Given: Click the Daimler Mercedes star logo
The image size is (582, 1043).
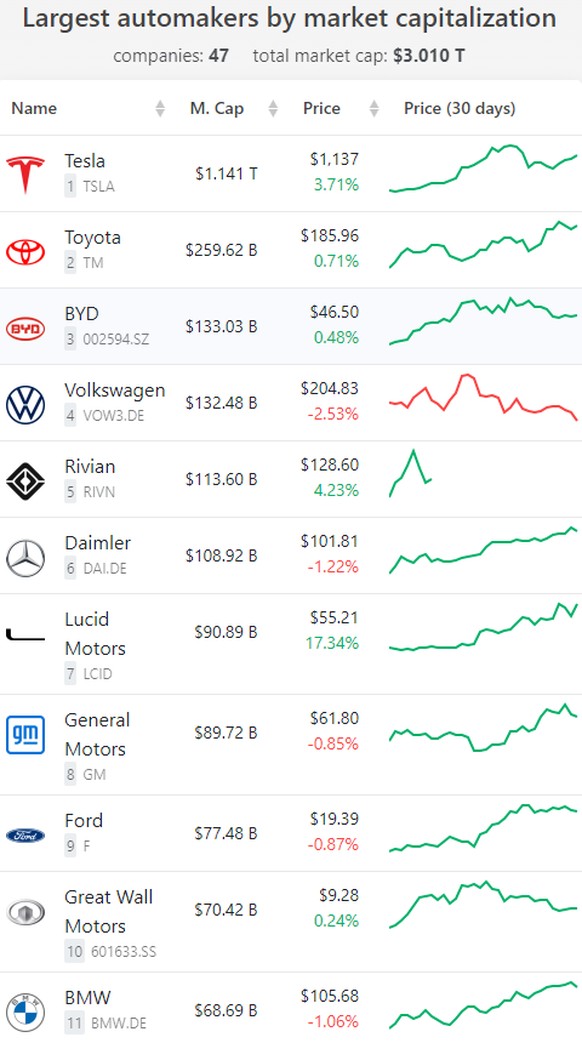Looking at the screenshot, I should [25, 558].
